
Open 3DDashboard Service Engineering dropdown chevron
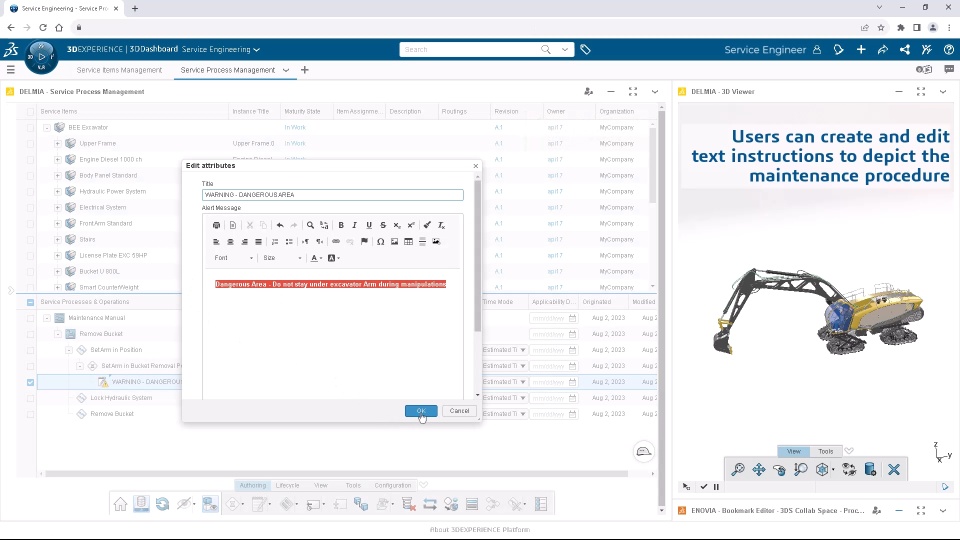click(257, 50)
